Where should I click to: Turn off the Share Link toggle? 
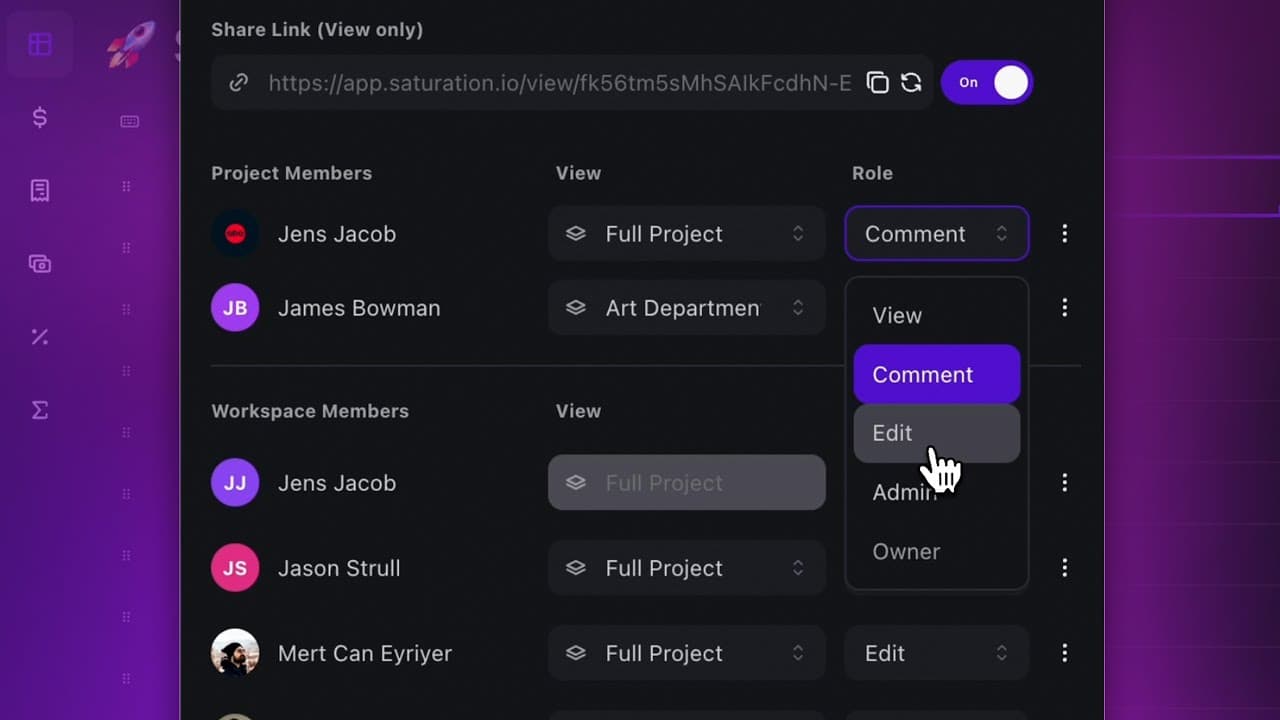click(x=987, y=83)
